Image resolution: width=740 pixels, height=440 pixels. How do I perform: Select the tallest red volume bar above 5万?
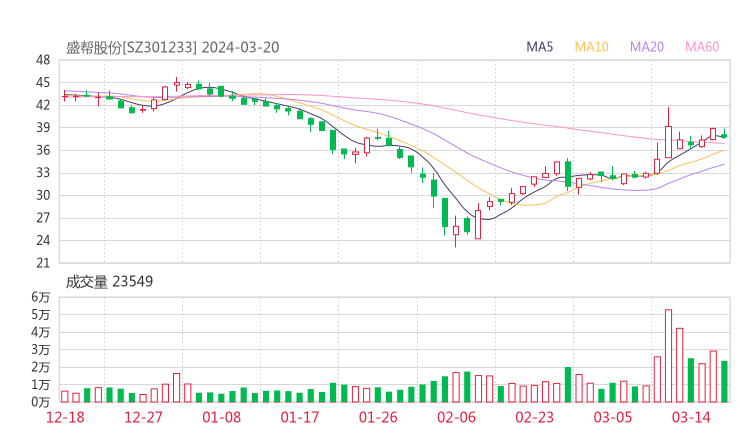[x=668, y=356]
